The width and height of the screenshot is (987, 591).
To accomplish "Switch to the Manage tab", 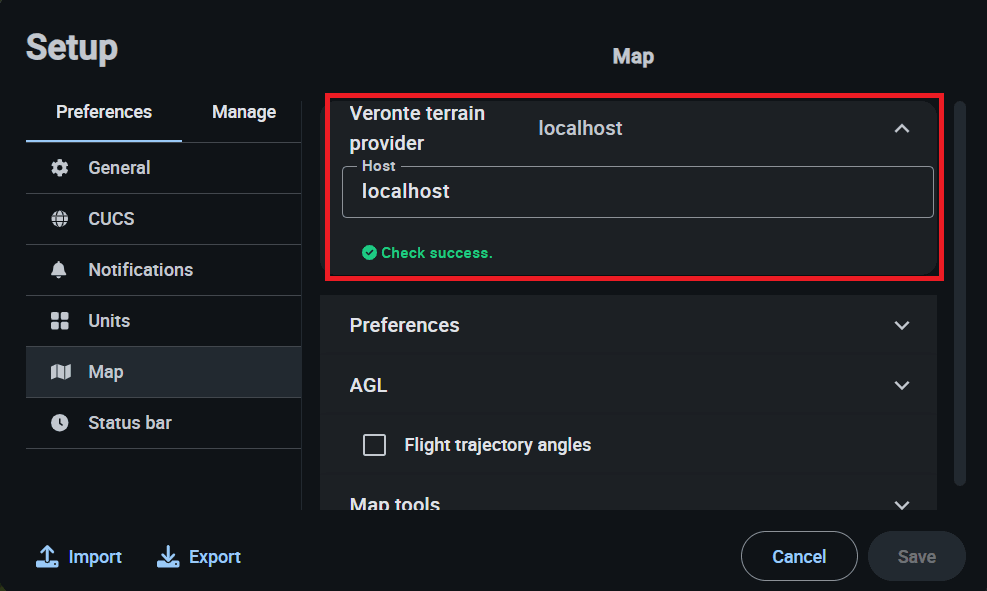I will click(244, 112).
